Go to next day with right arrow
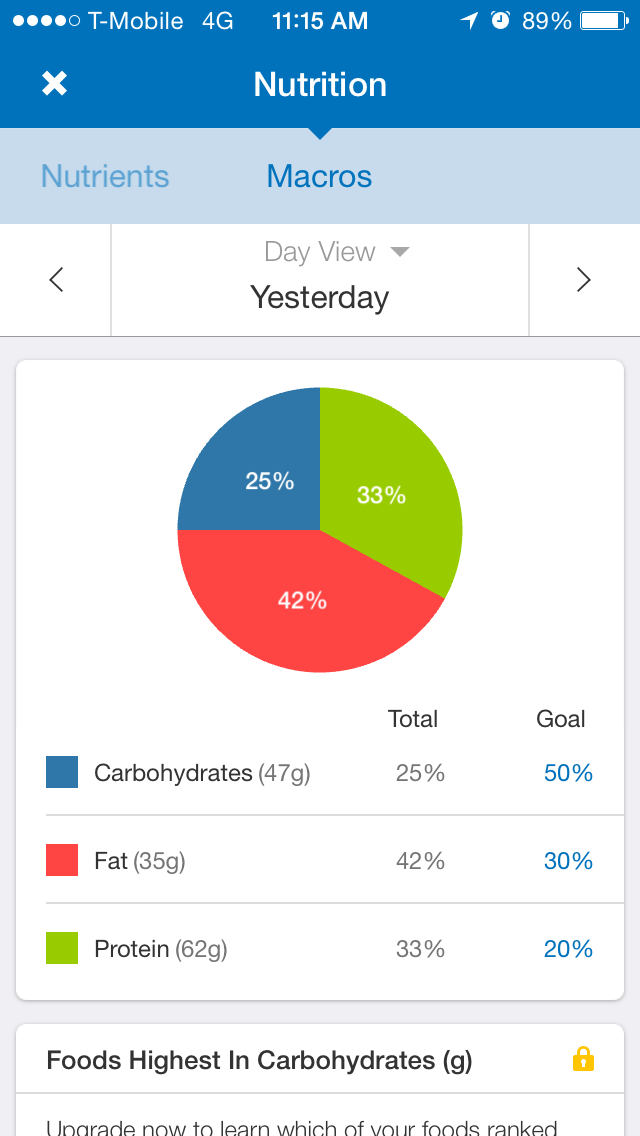The image size is (640, 1136). click(x=584, y=280)
